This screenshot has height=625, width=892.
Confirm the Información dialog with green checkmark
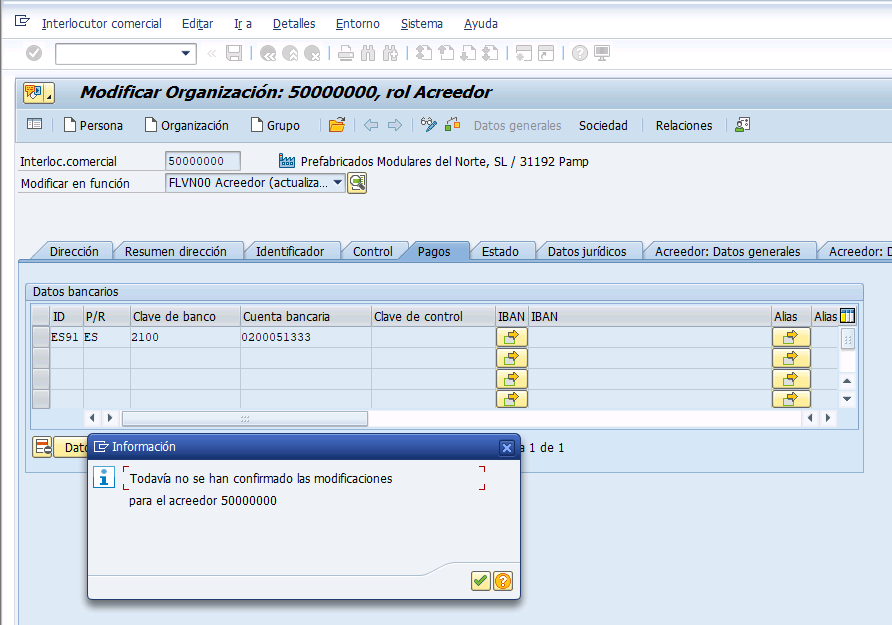click(481, 581)
